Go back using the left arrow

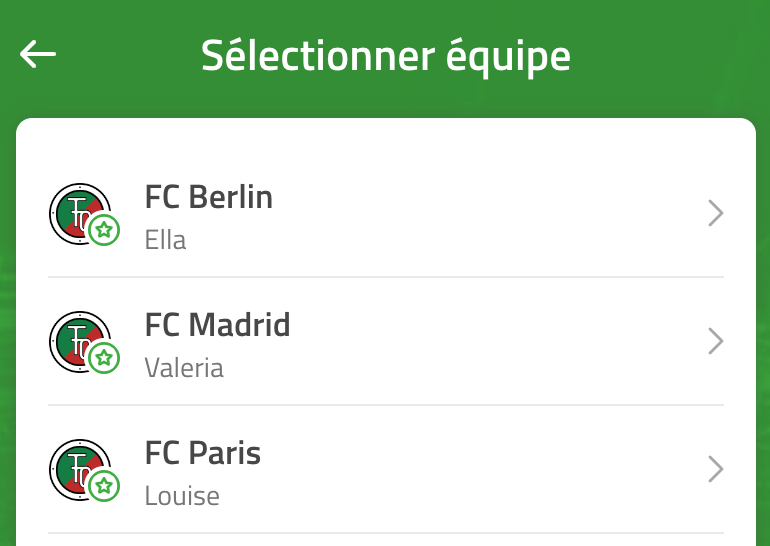click(38, 54)
